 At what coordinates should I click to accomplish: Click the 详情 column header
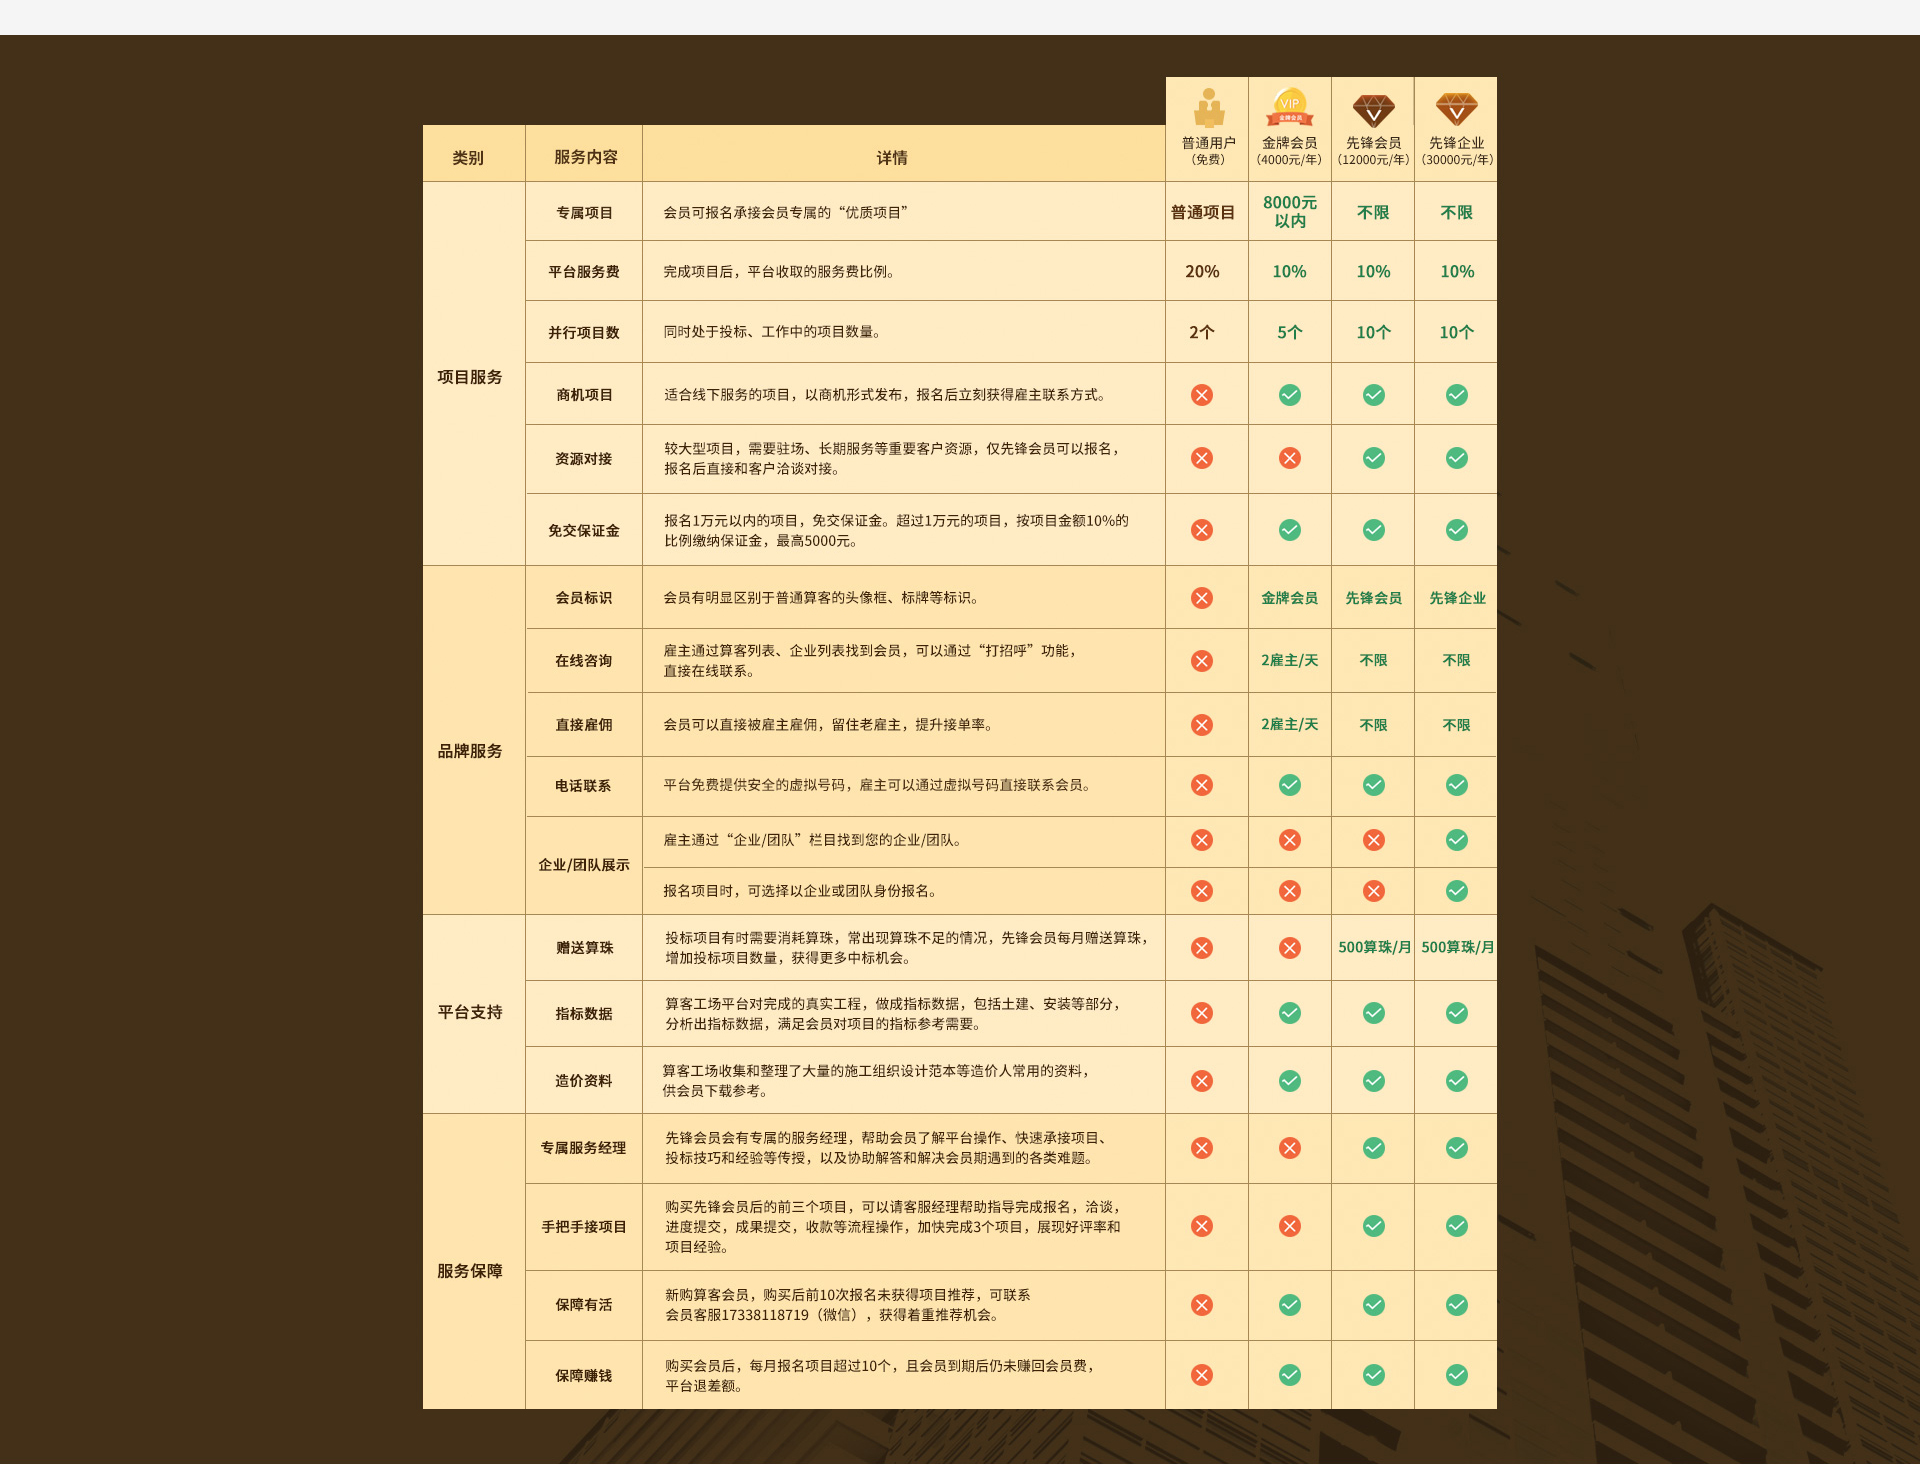pyautogui.click(x=892, y=158)
